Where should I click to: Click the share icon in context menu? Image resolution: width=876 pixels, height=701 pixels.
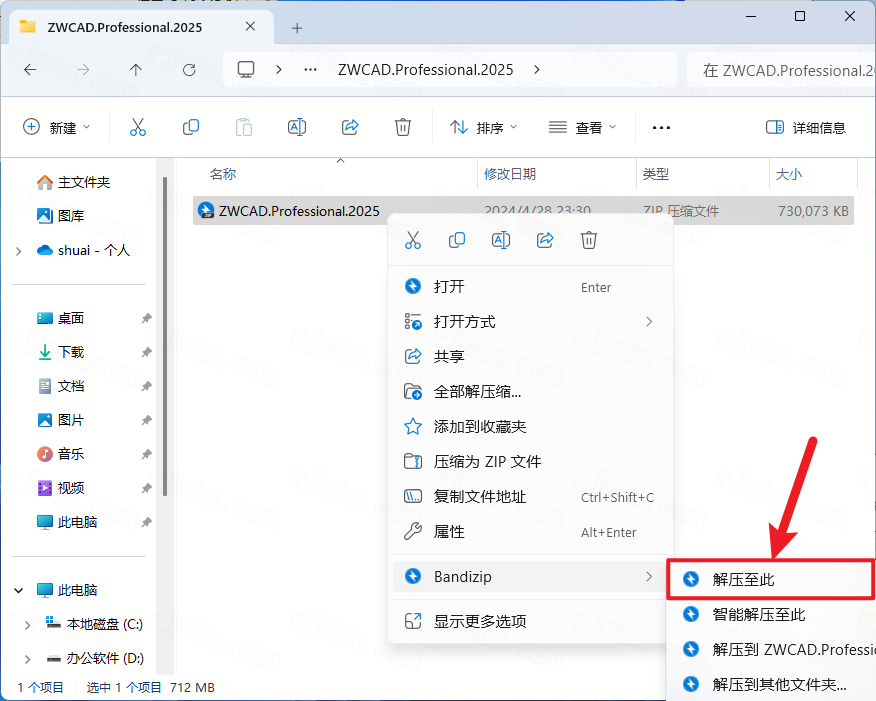545,240
